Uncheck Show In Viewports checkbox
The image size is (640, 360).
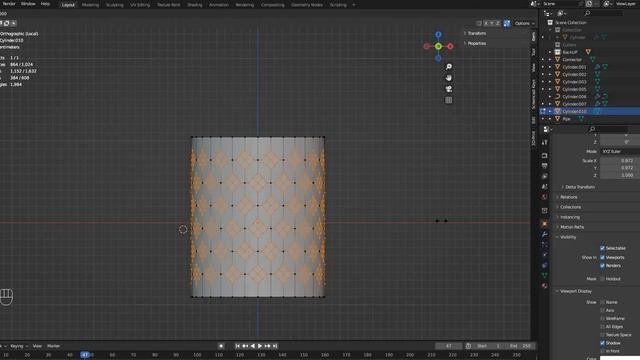[x=602, y=258]
